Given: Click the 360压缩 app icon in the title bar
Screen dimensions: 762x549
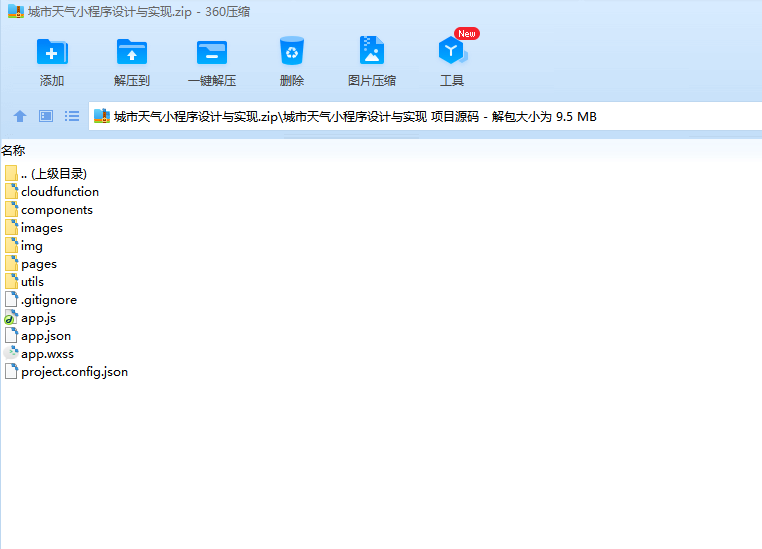Looking at the screenshot, I should pyautogui.click(x=16, y=11).
